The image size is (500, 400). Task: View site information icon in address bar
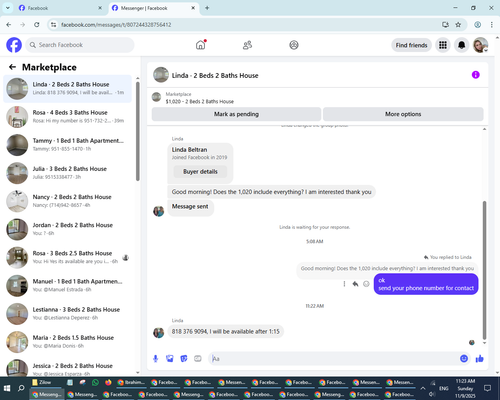tap(53, 25)
